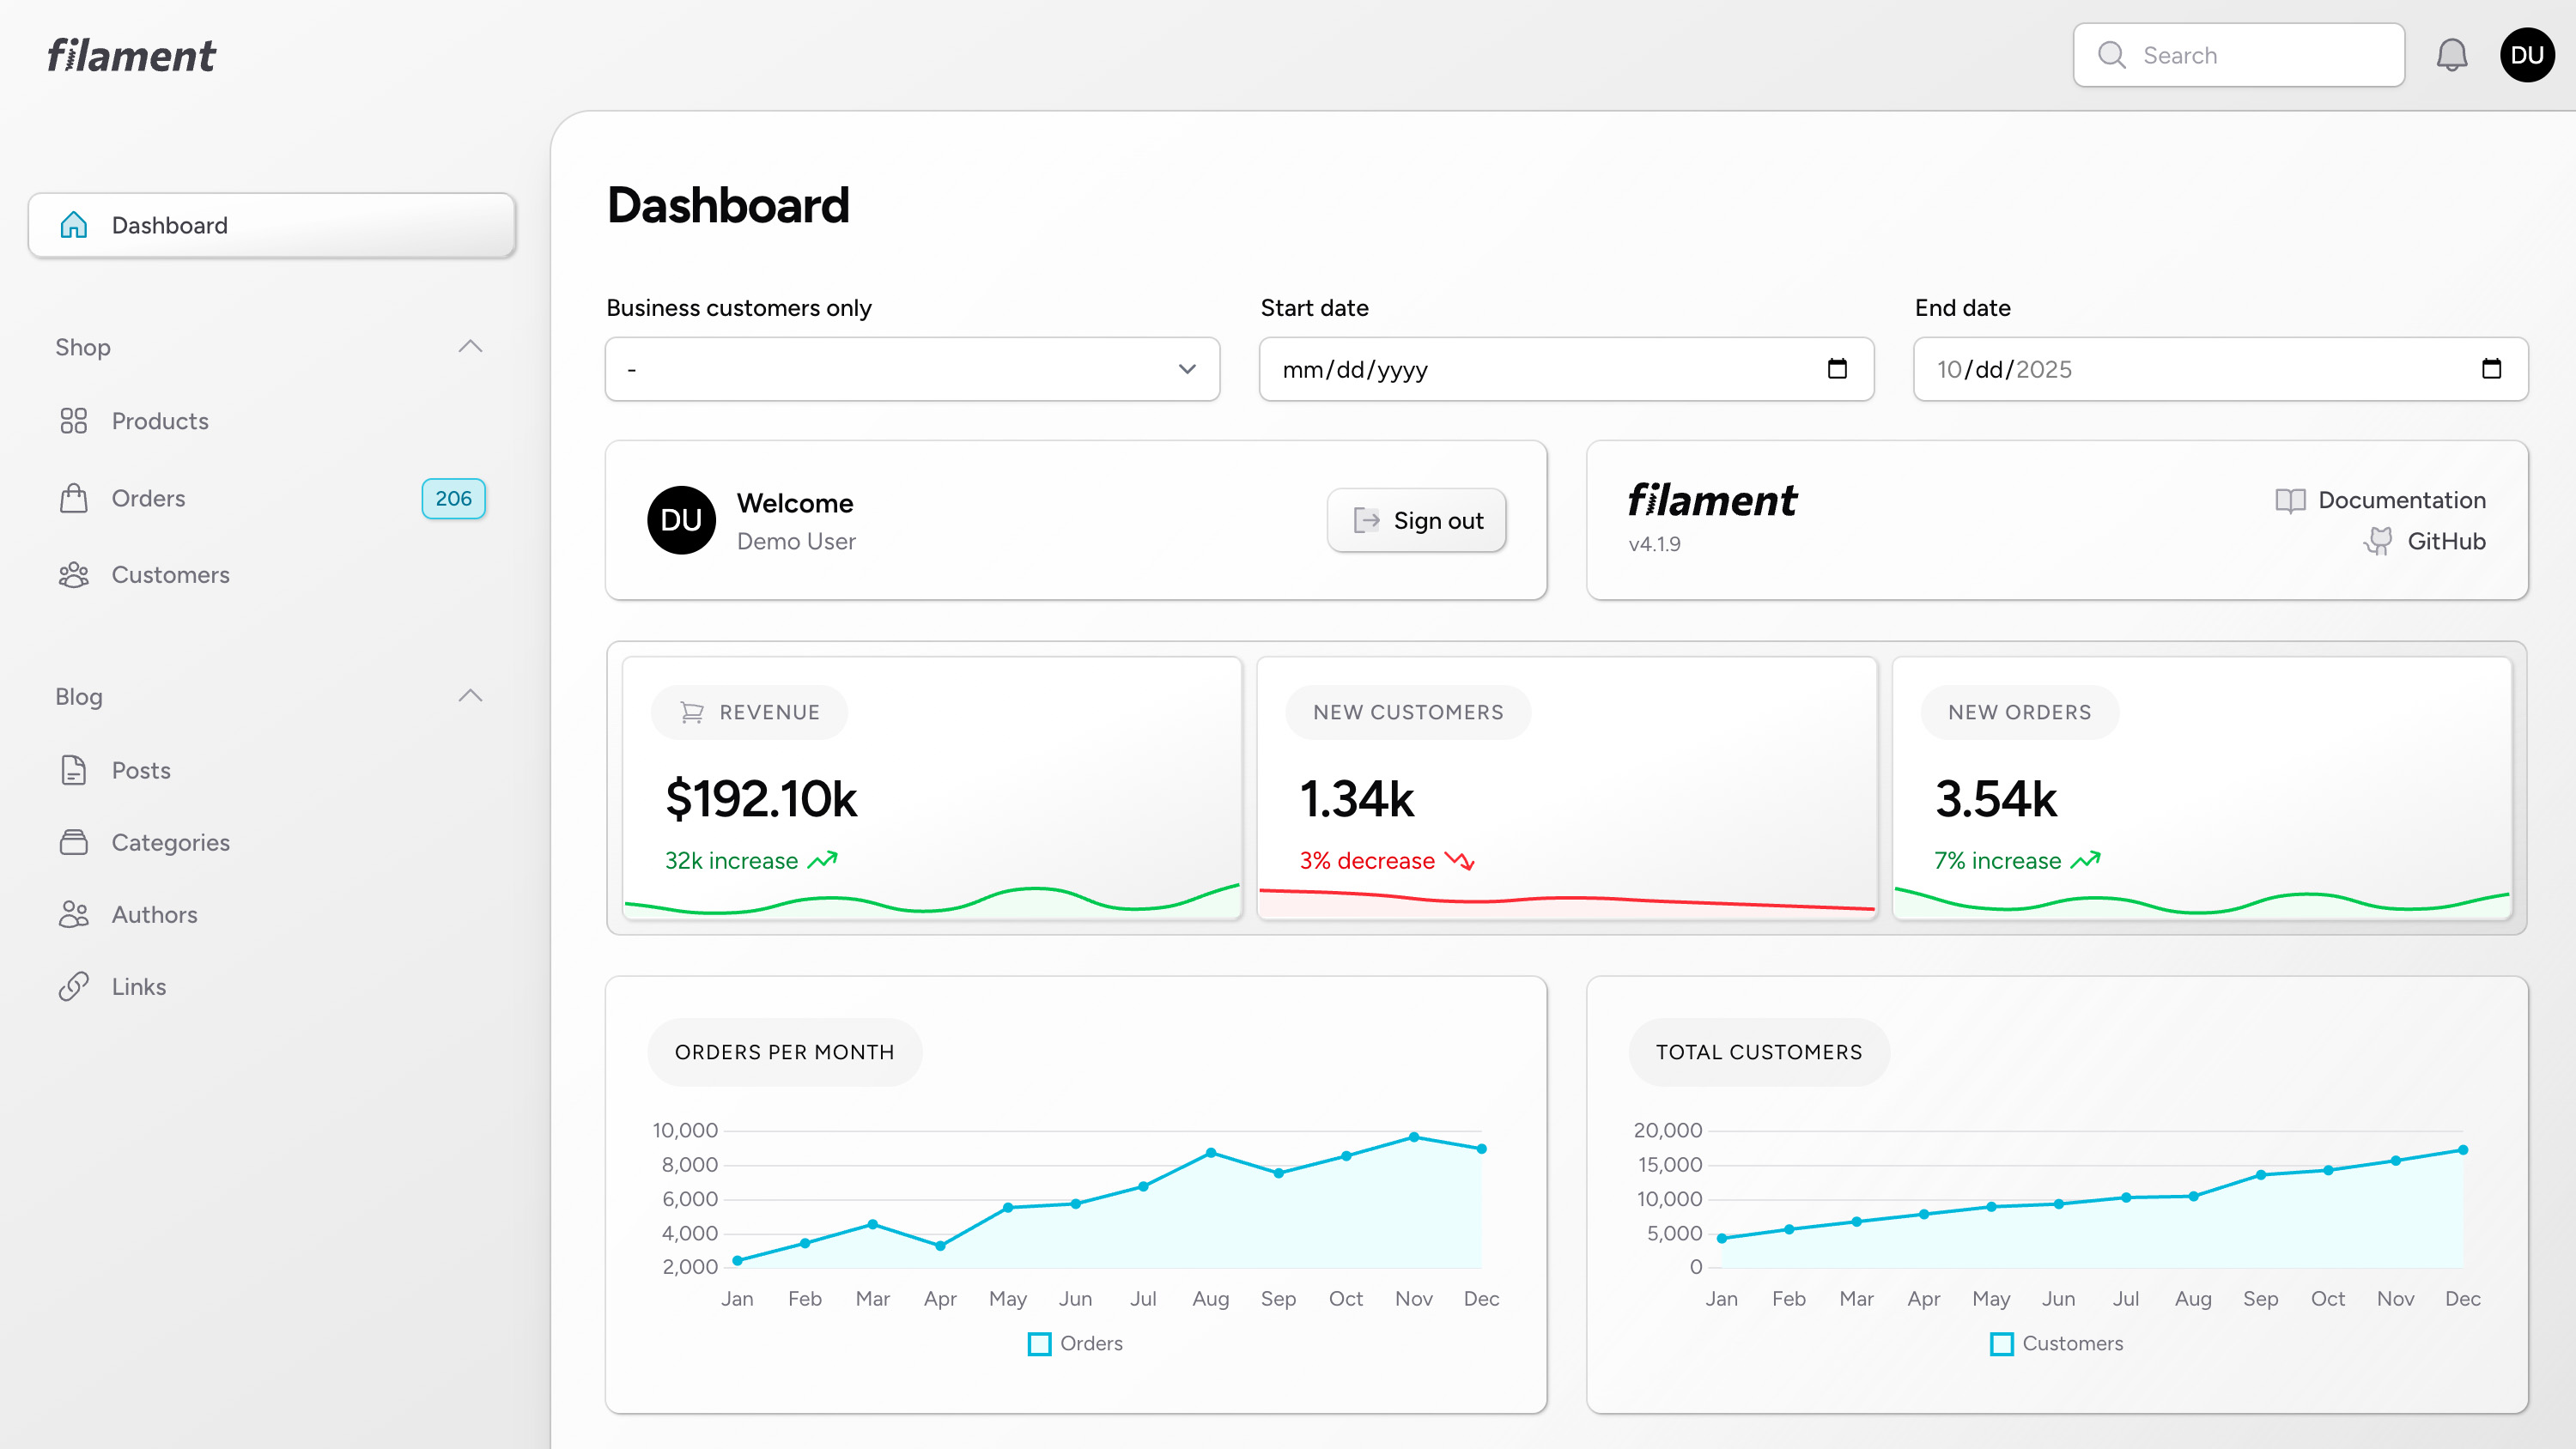Toggle Customers legend box in chart
Viewport: 2576px width, 1449px height.
click(2001, 1344)
